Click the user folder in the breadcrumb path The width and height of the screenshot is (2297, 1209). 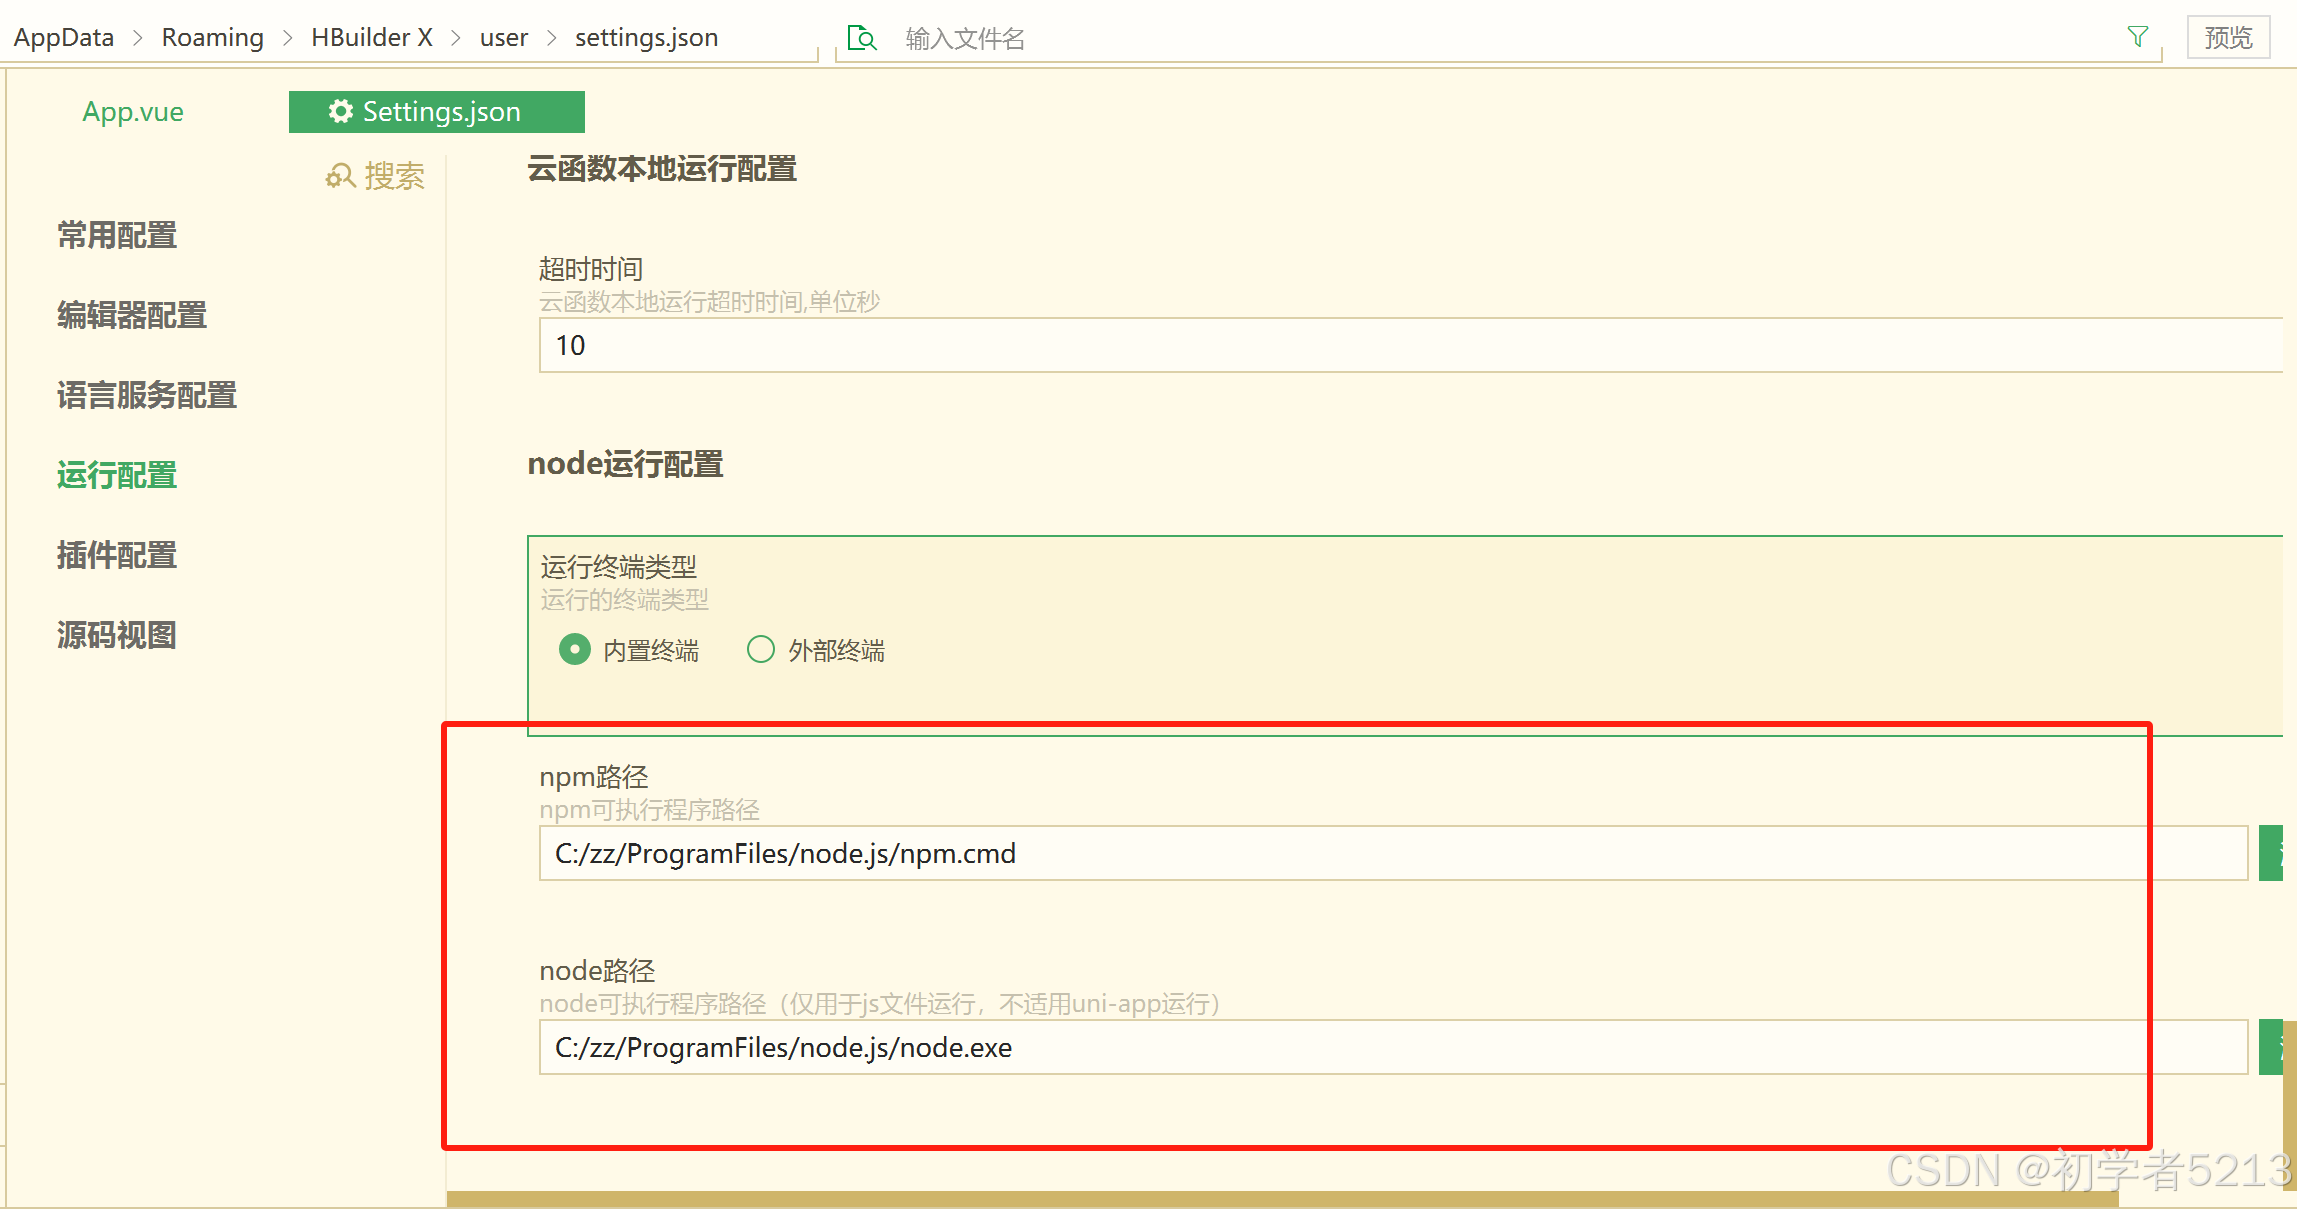pos(503,38)
